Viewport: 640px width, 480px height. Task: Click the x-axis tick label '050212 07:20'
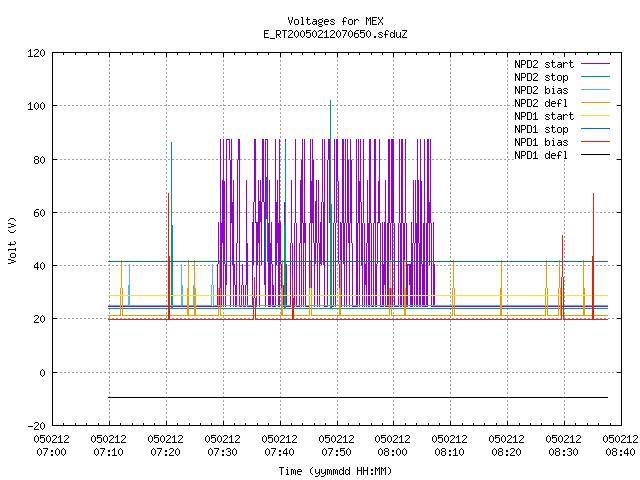tap(165, 446)
